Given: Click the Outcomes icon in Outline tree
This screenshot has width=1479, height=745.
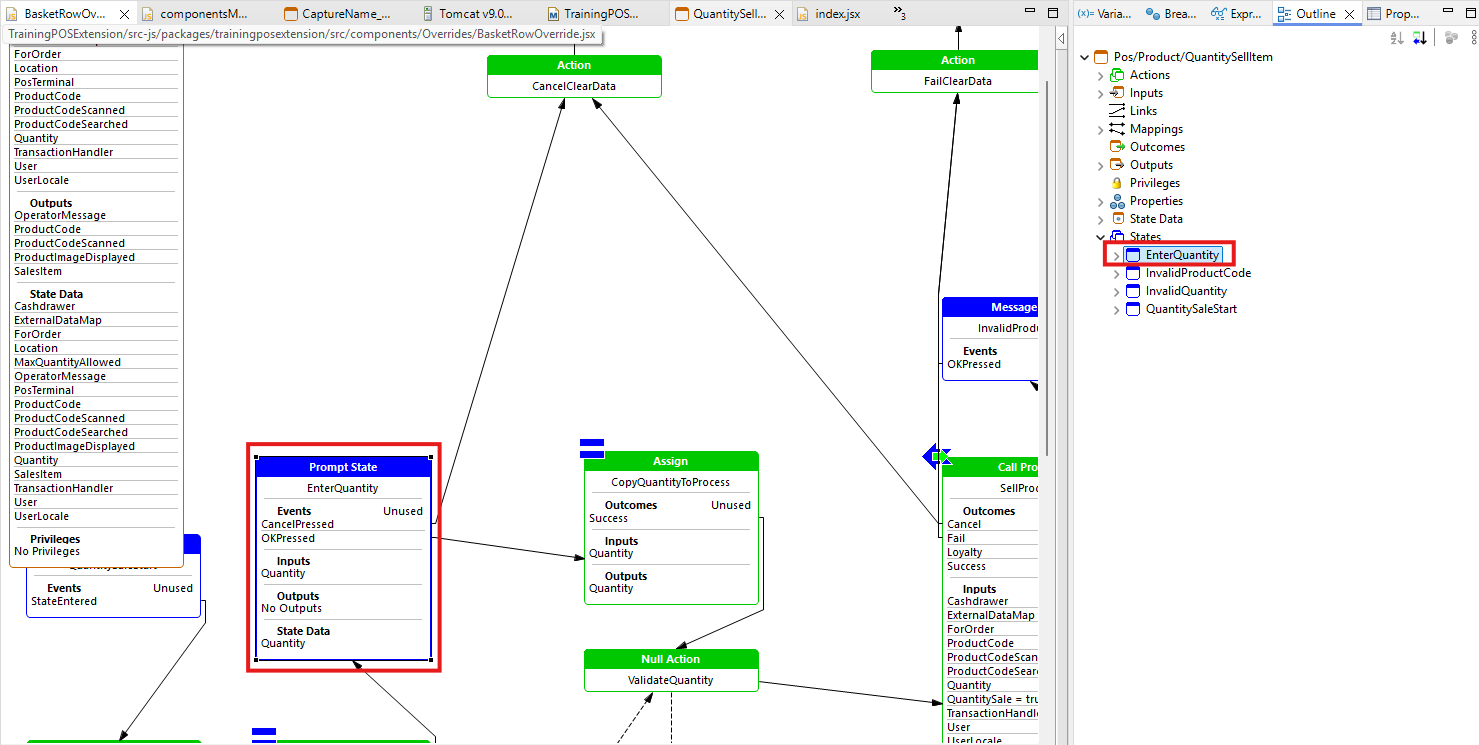Looking at the screenshot, I should (1117, 147).
